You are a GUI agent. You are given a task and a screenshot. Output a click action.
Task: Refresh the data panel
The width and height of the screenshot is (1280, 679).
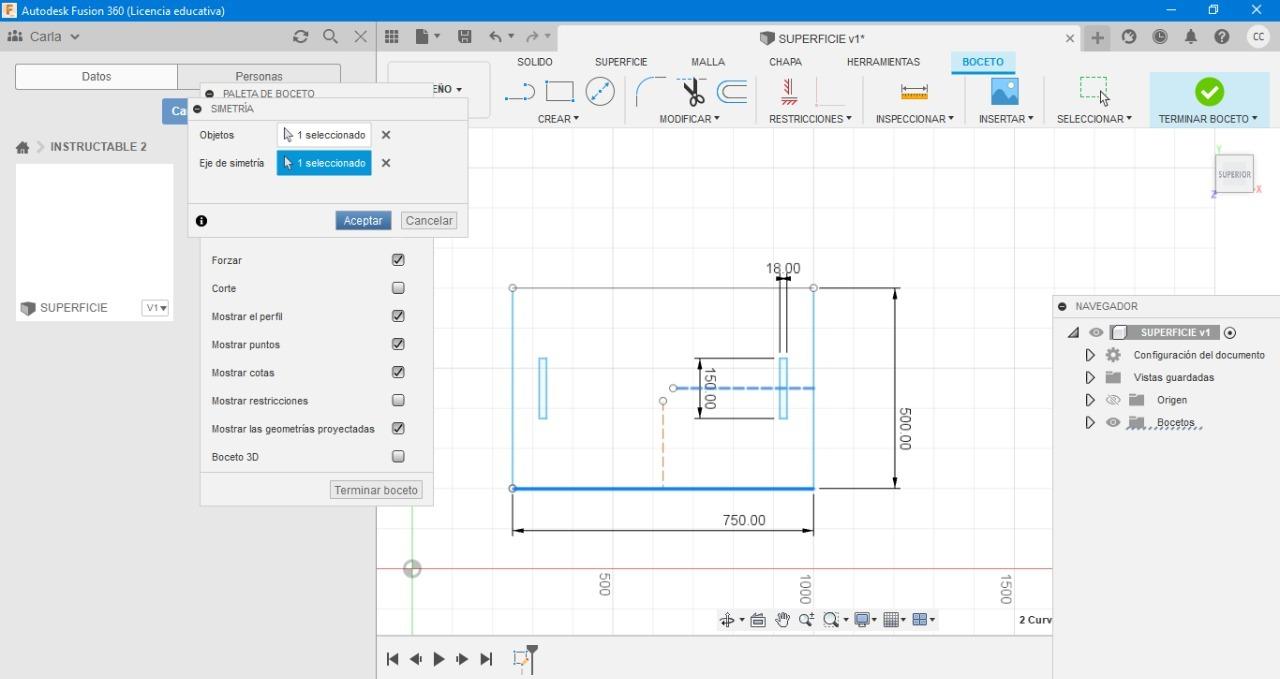click(300, 36)
